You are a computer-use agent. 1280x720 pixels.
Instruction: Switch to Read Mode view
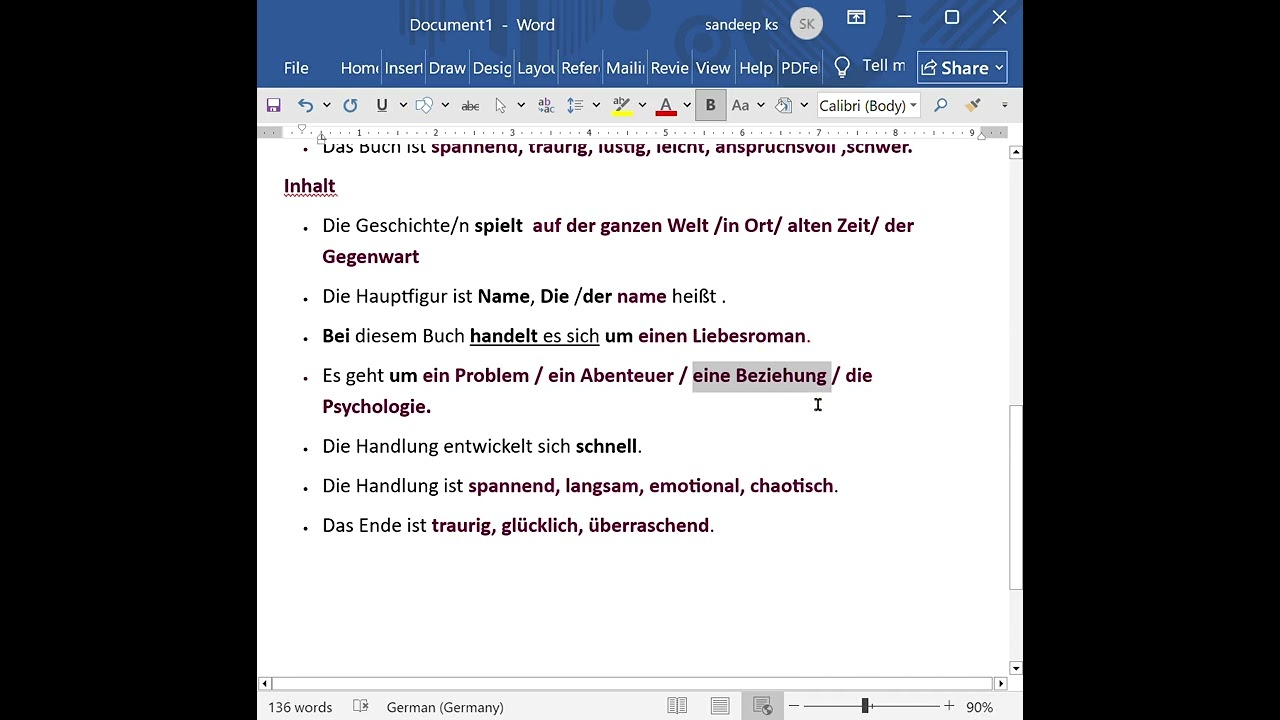[677, 707]
